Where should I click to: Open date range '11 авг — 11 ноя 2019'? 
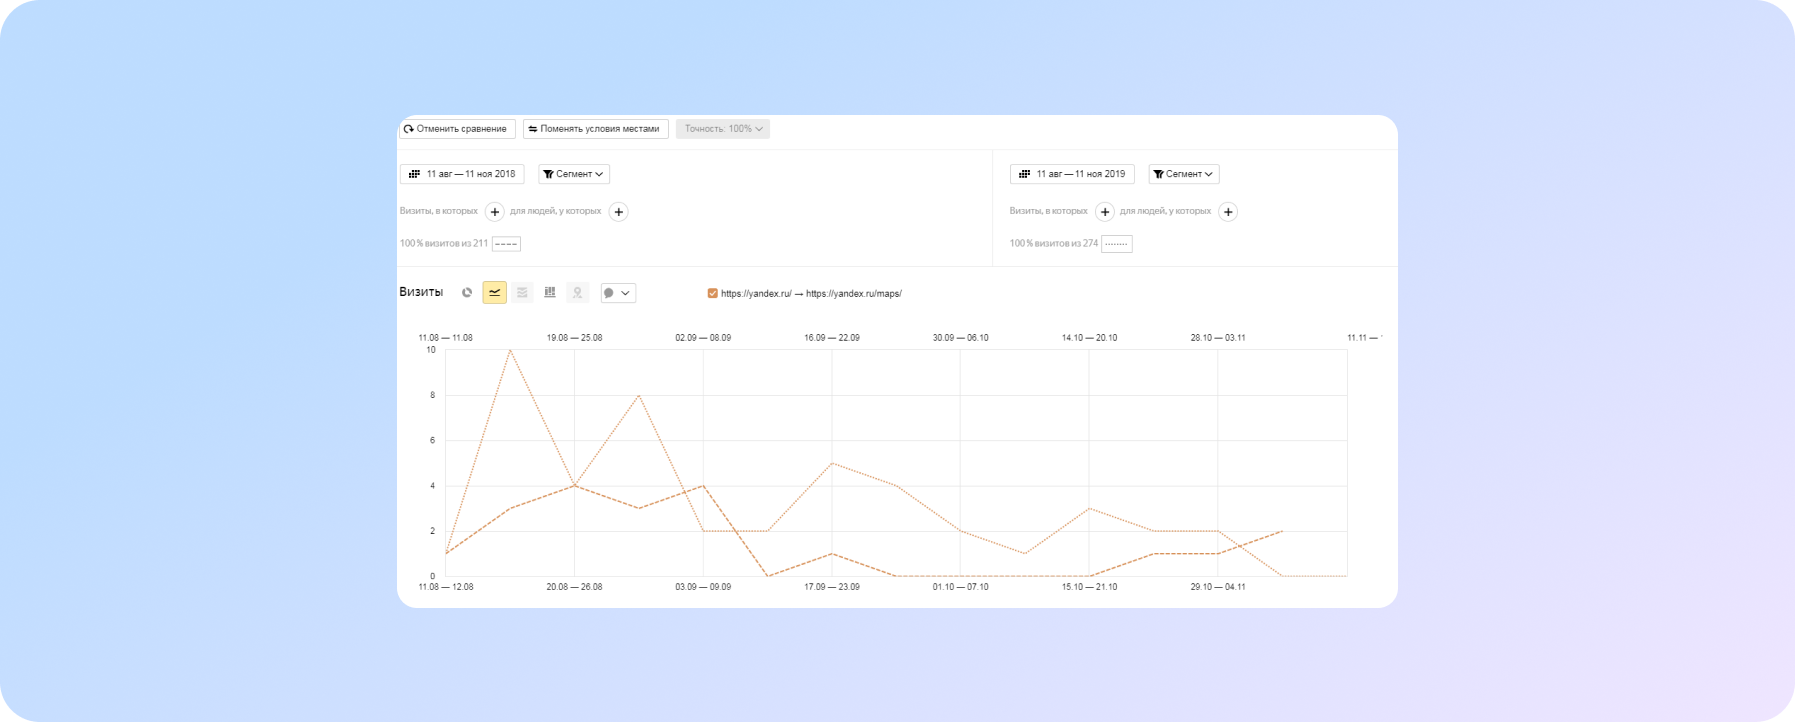coord(1072,174)
